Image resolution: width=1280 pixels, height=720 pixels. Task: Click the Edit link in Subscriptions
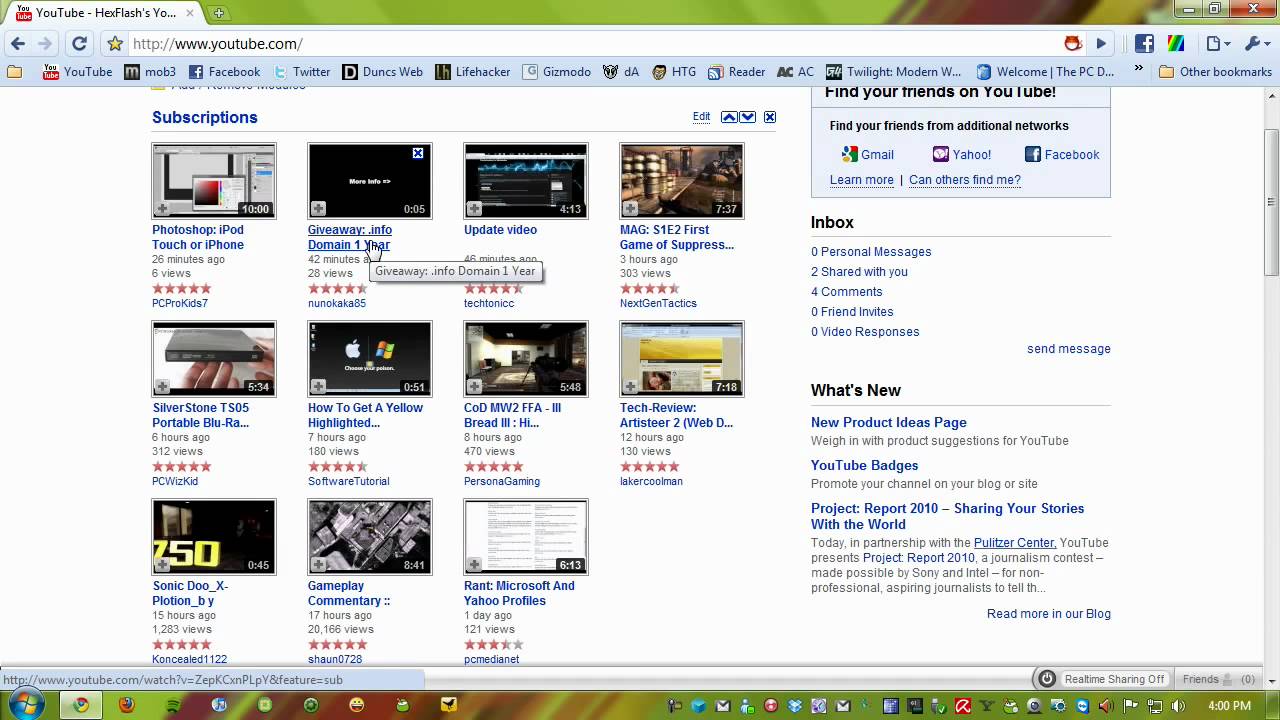click(701, 117)
